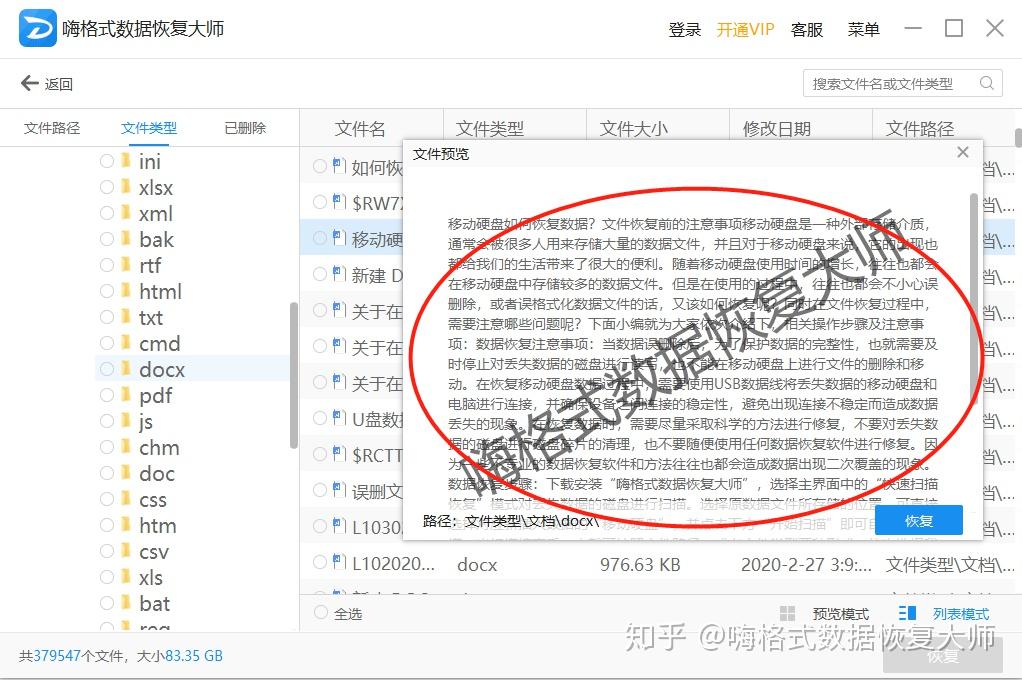Screen dimensions: 1022x680
Task: Close the 文件预览 dialog
Action: (963, 152)
